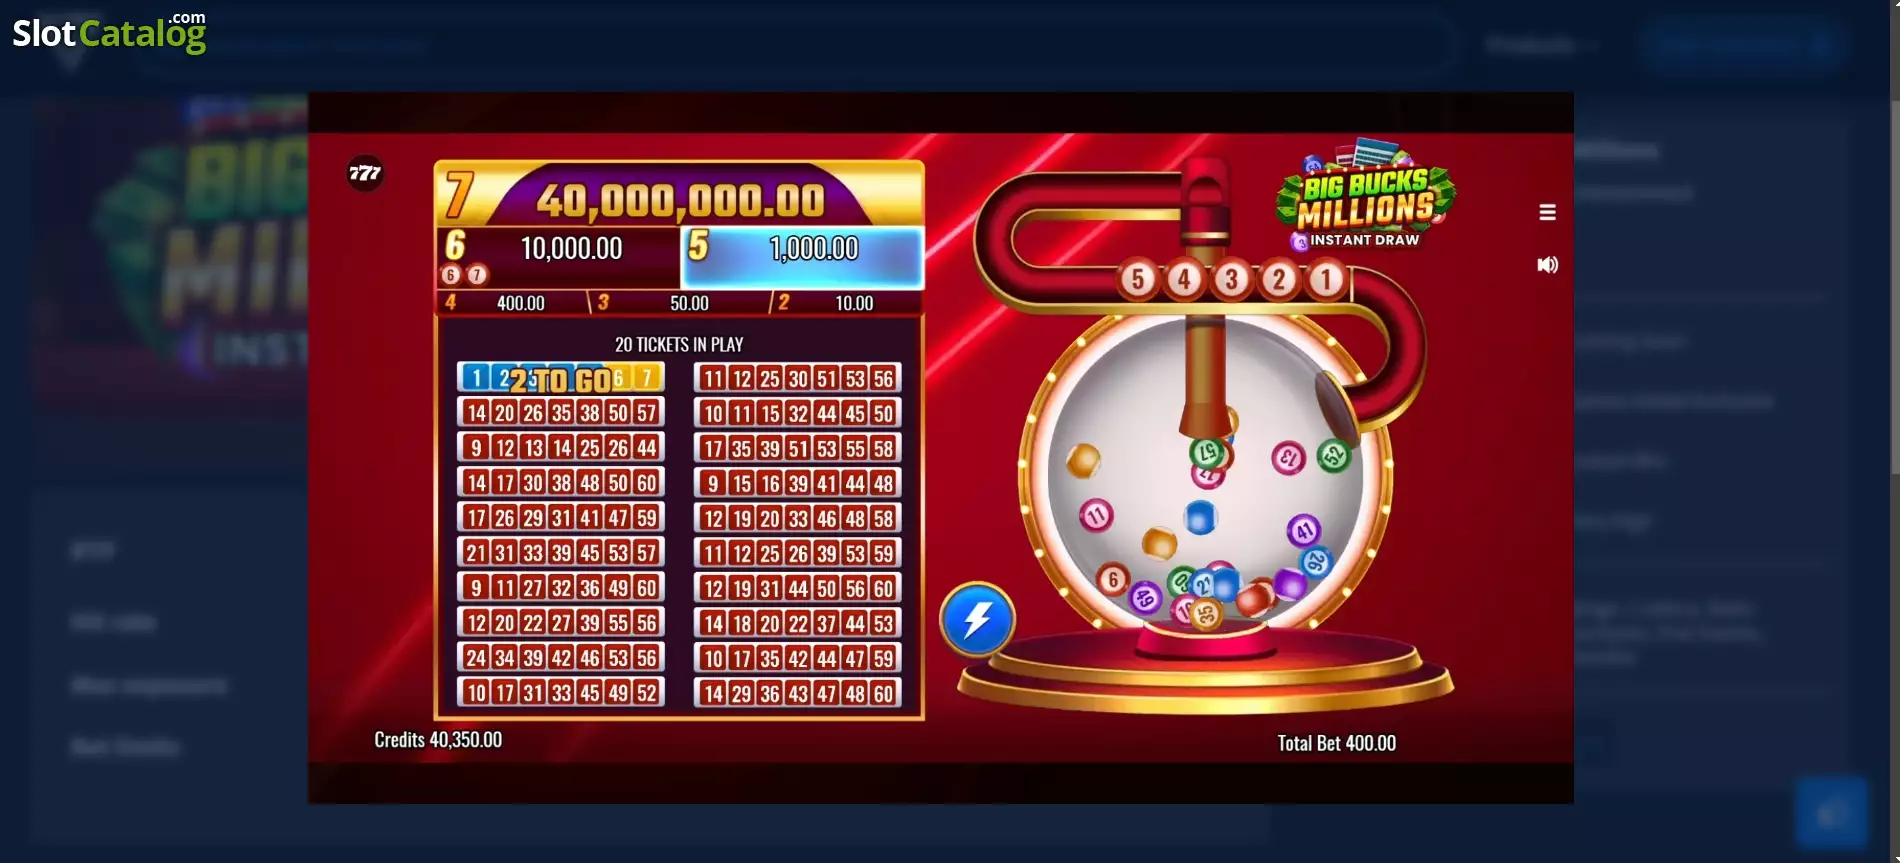
Task: Select ticket 11 12 25 30 51 53 56
Action: click(x=797, y=378)
